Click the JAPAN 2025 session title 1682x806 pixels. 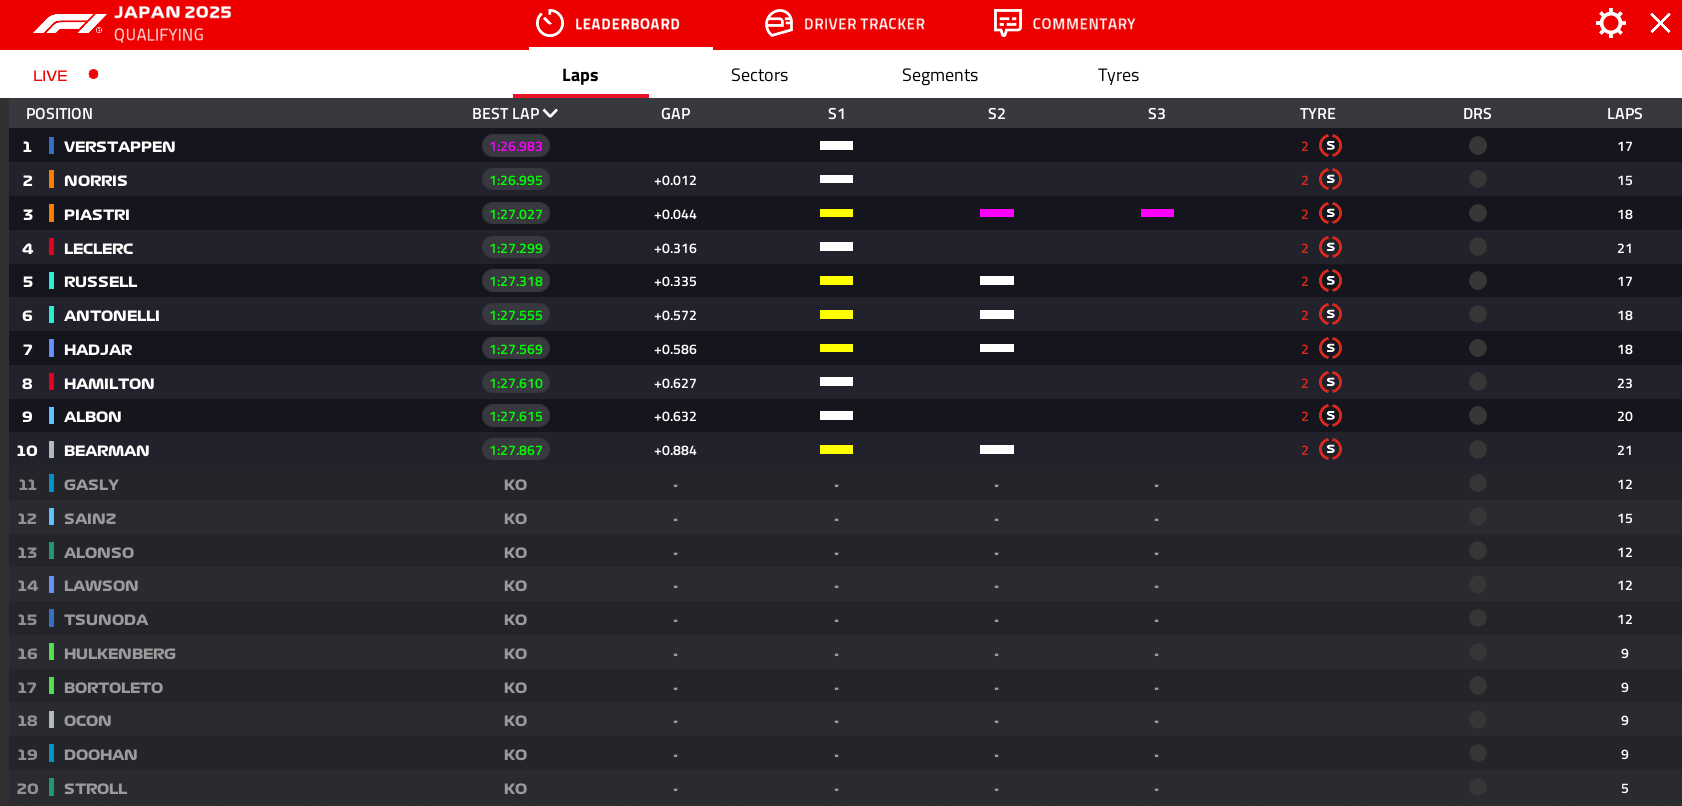[173, 12]
